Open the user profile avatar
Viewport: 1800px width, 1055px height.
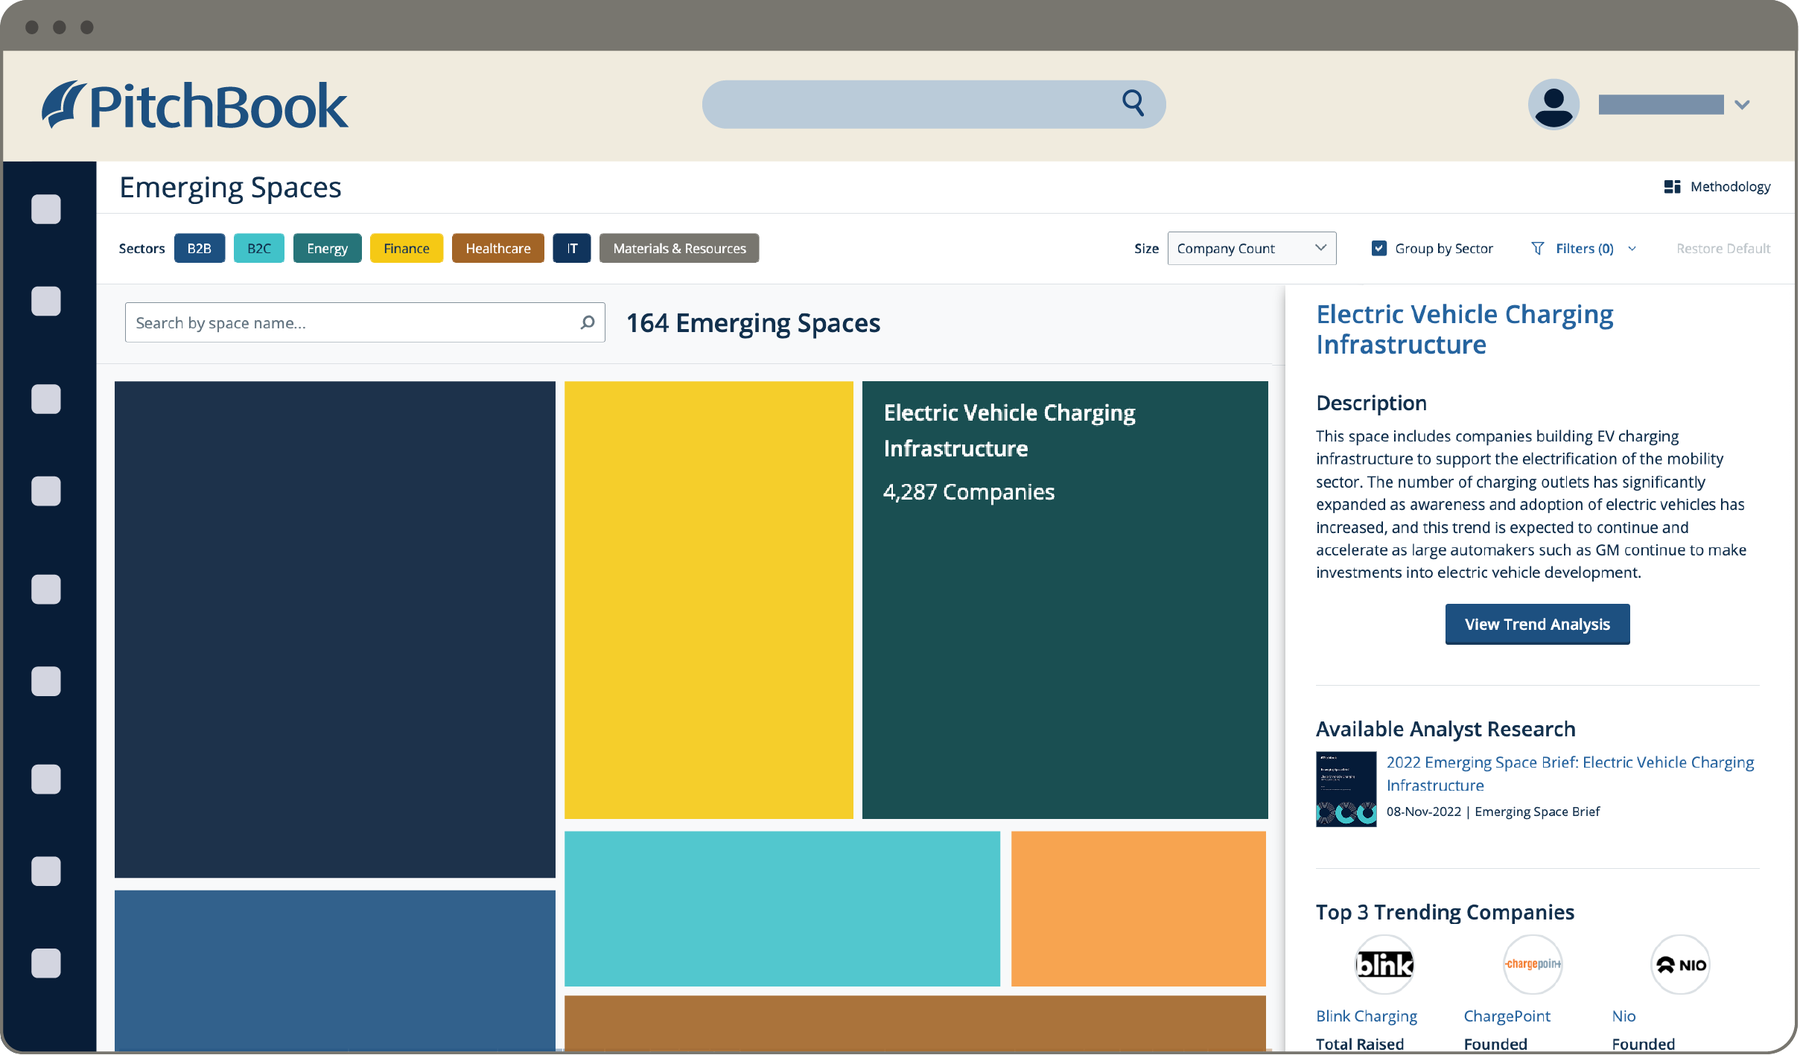click(1553, 104)
